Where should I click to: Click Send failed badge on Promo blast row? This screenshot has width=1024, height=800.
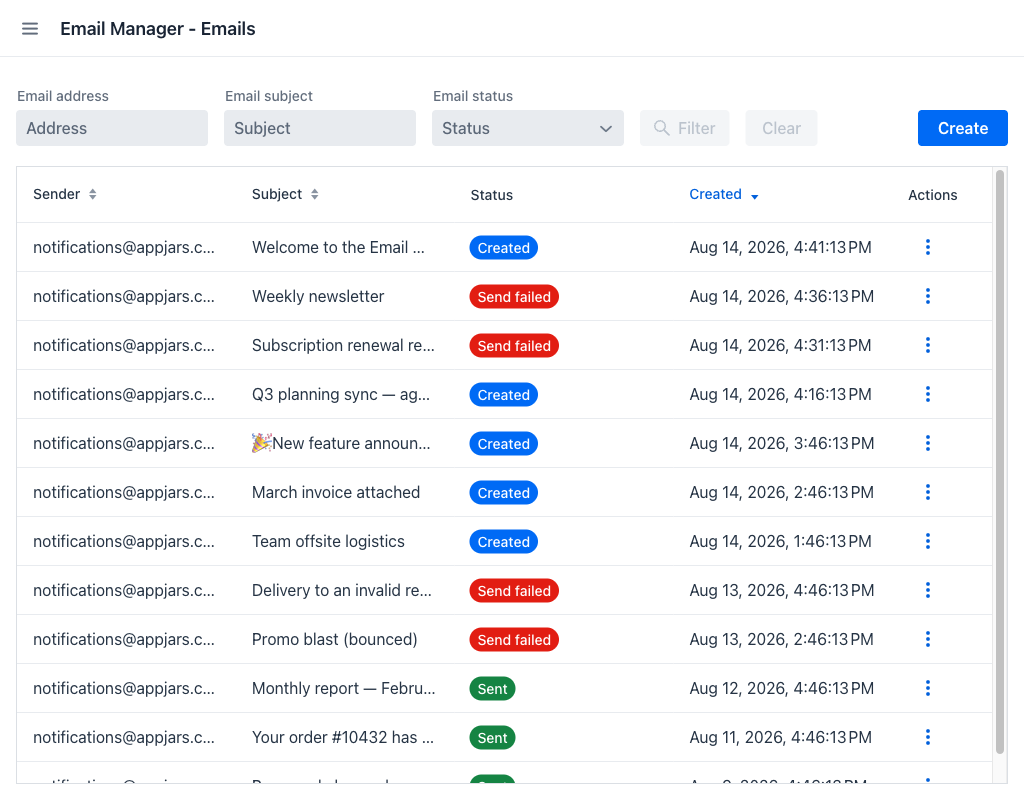click(x=514, y=639)
